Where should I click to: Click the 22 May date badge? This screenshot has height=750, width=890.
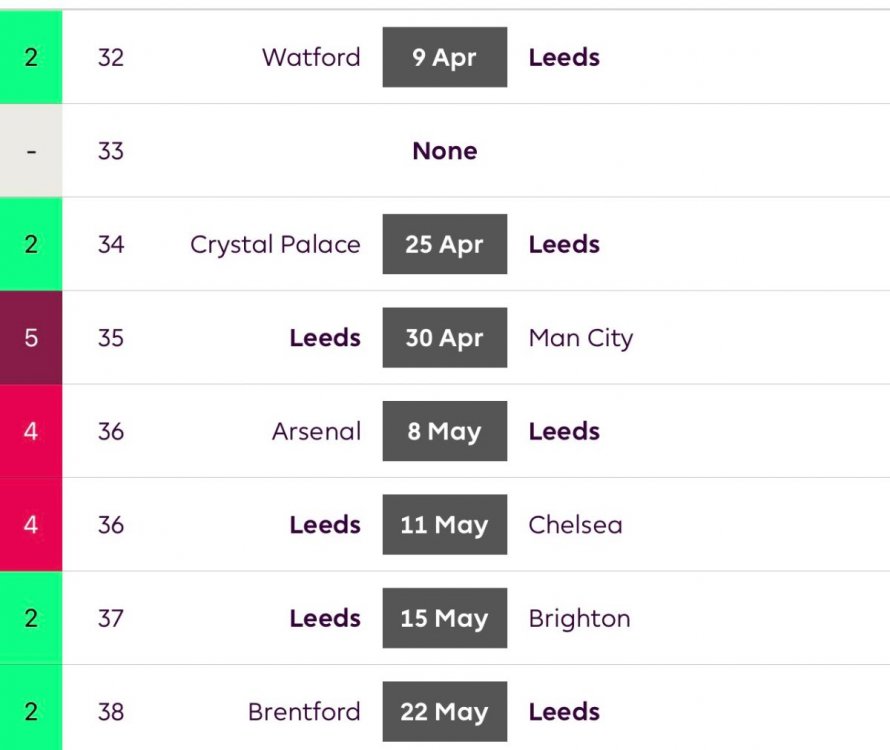(444, 712)
